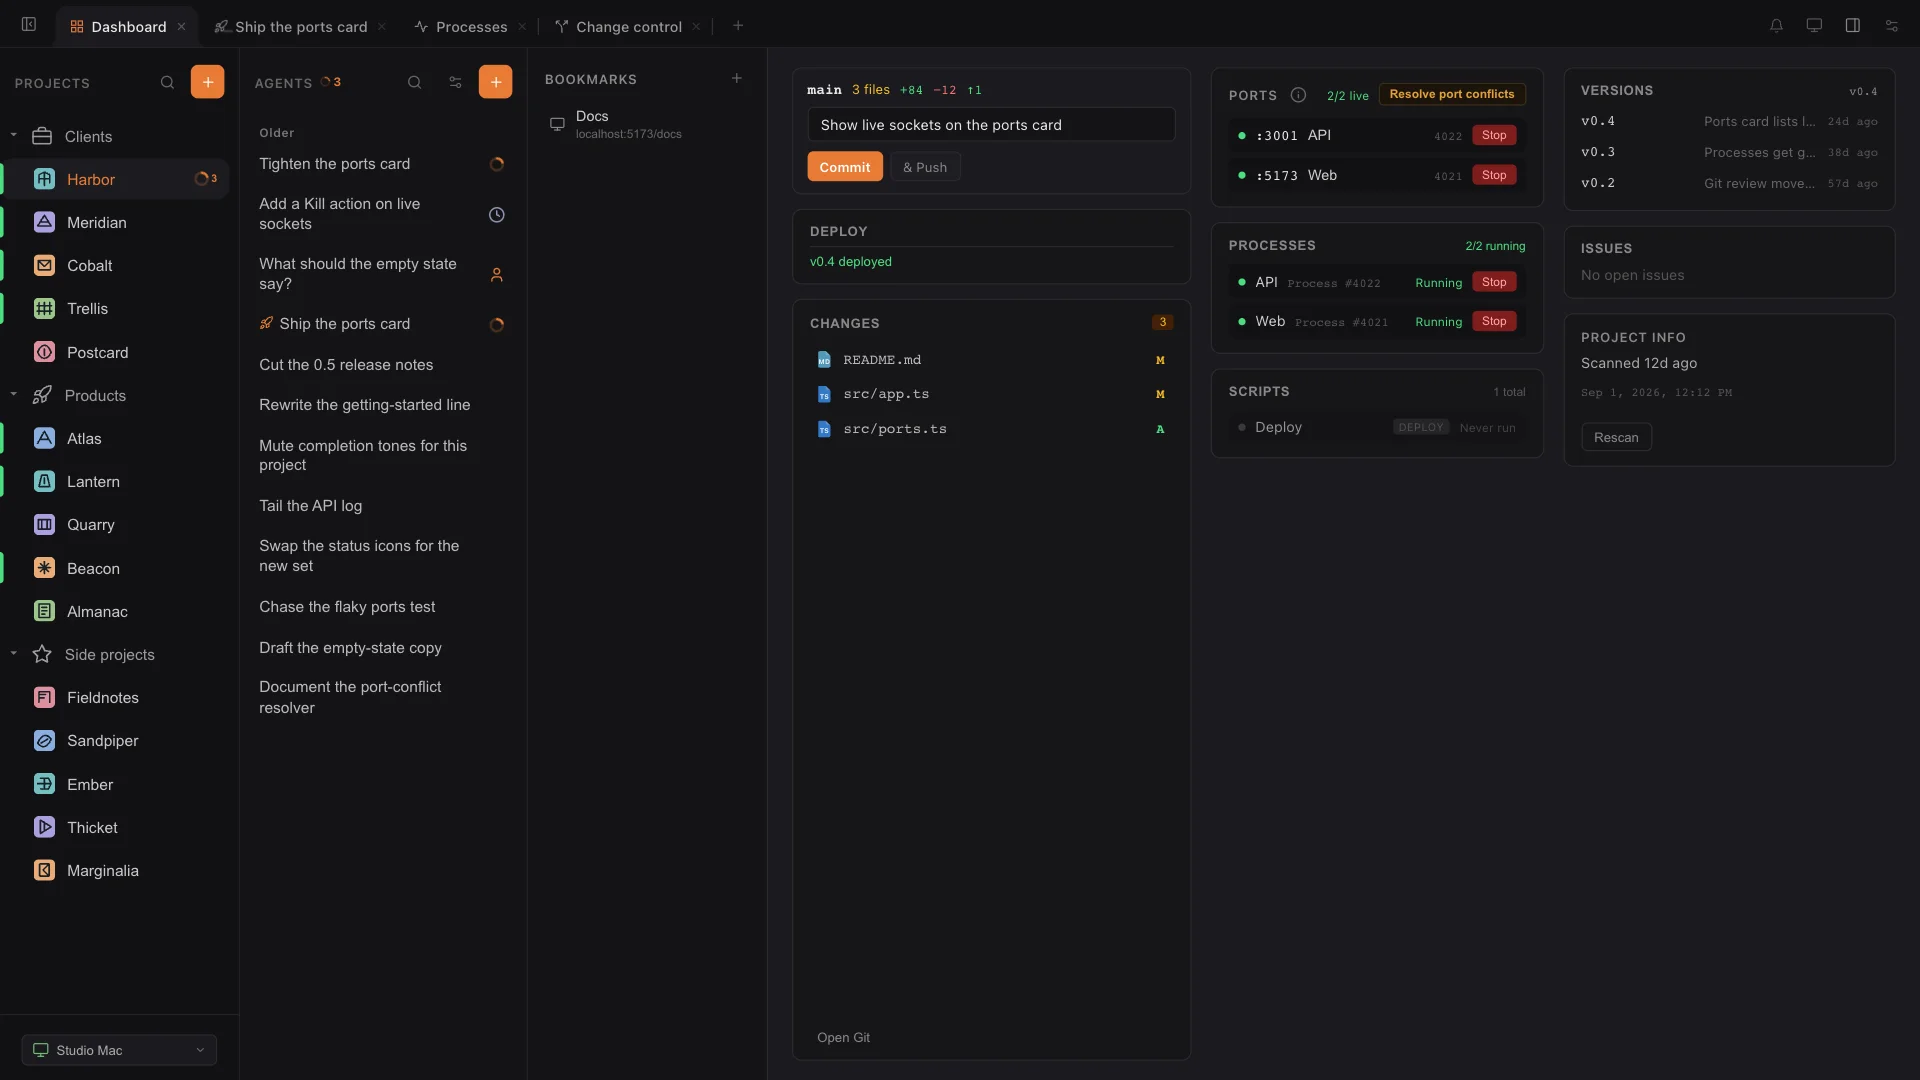
Task: Click the Ports info icon
Action: click(1298, 95)
